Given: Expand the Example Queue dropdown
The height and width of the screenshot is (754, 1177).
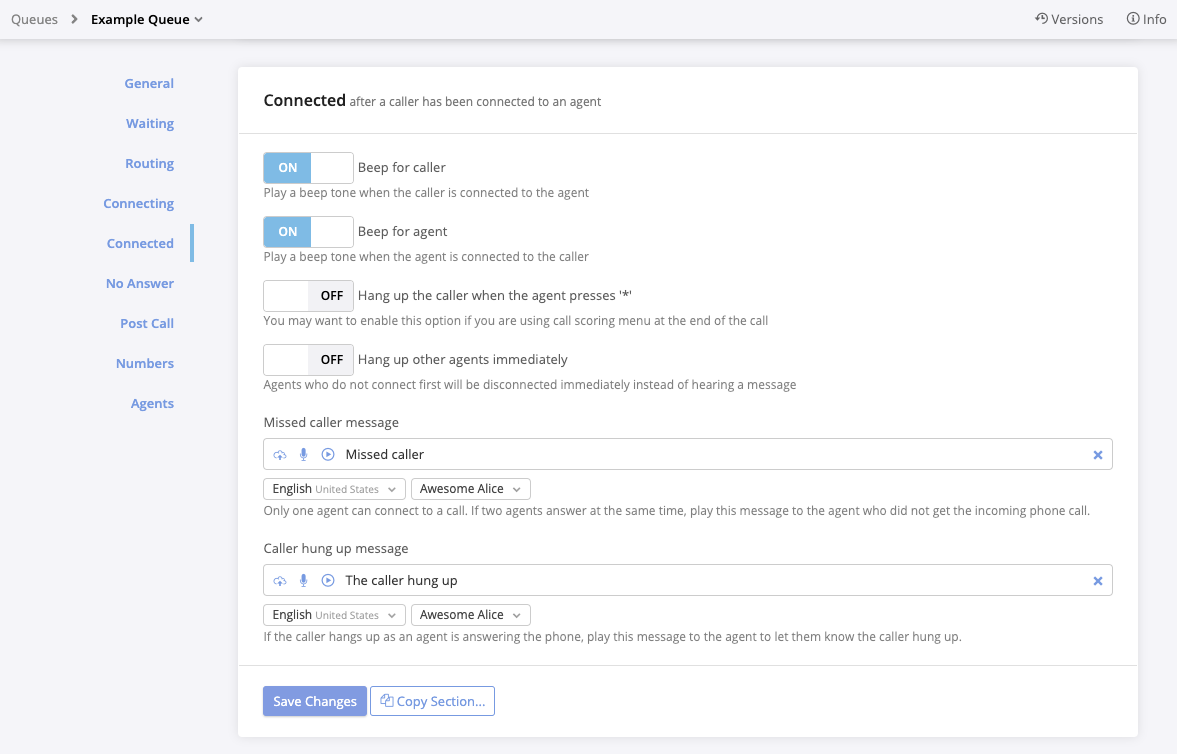Looking at the screenshot, I should pyautogui.click(x=147, y=19).
